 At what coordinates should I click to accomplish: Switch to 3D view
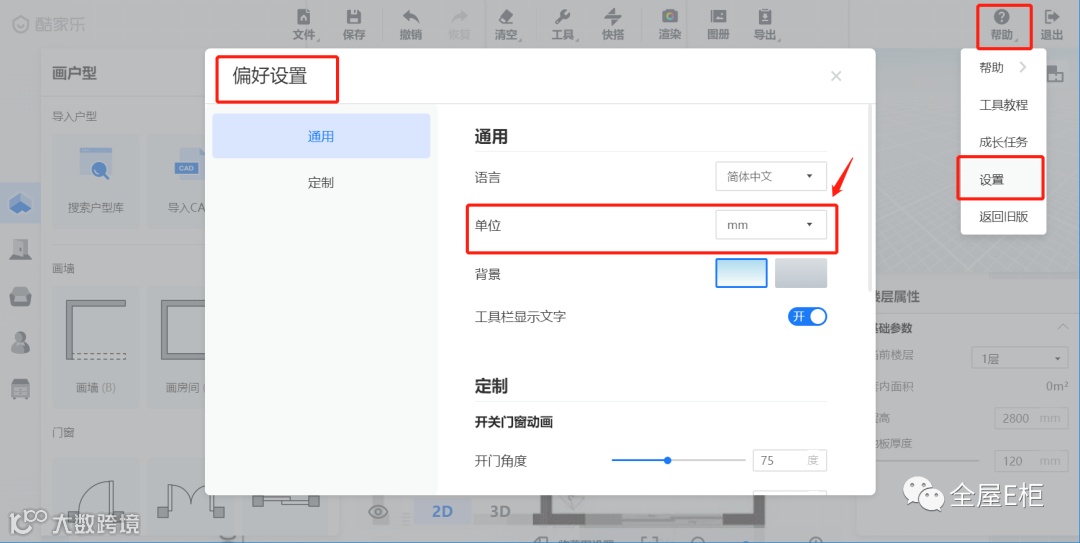pyautogui.click(x=499, y=511)
